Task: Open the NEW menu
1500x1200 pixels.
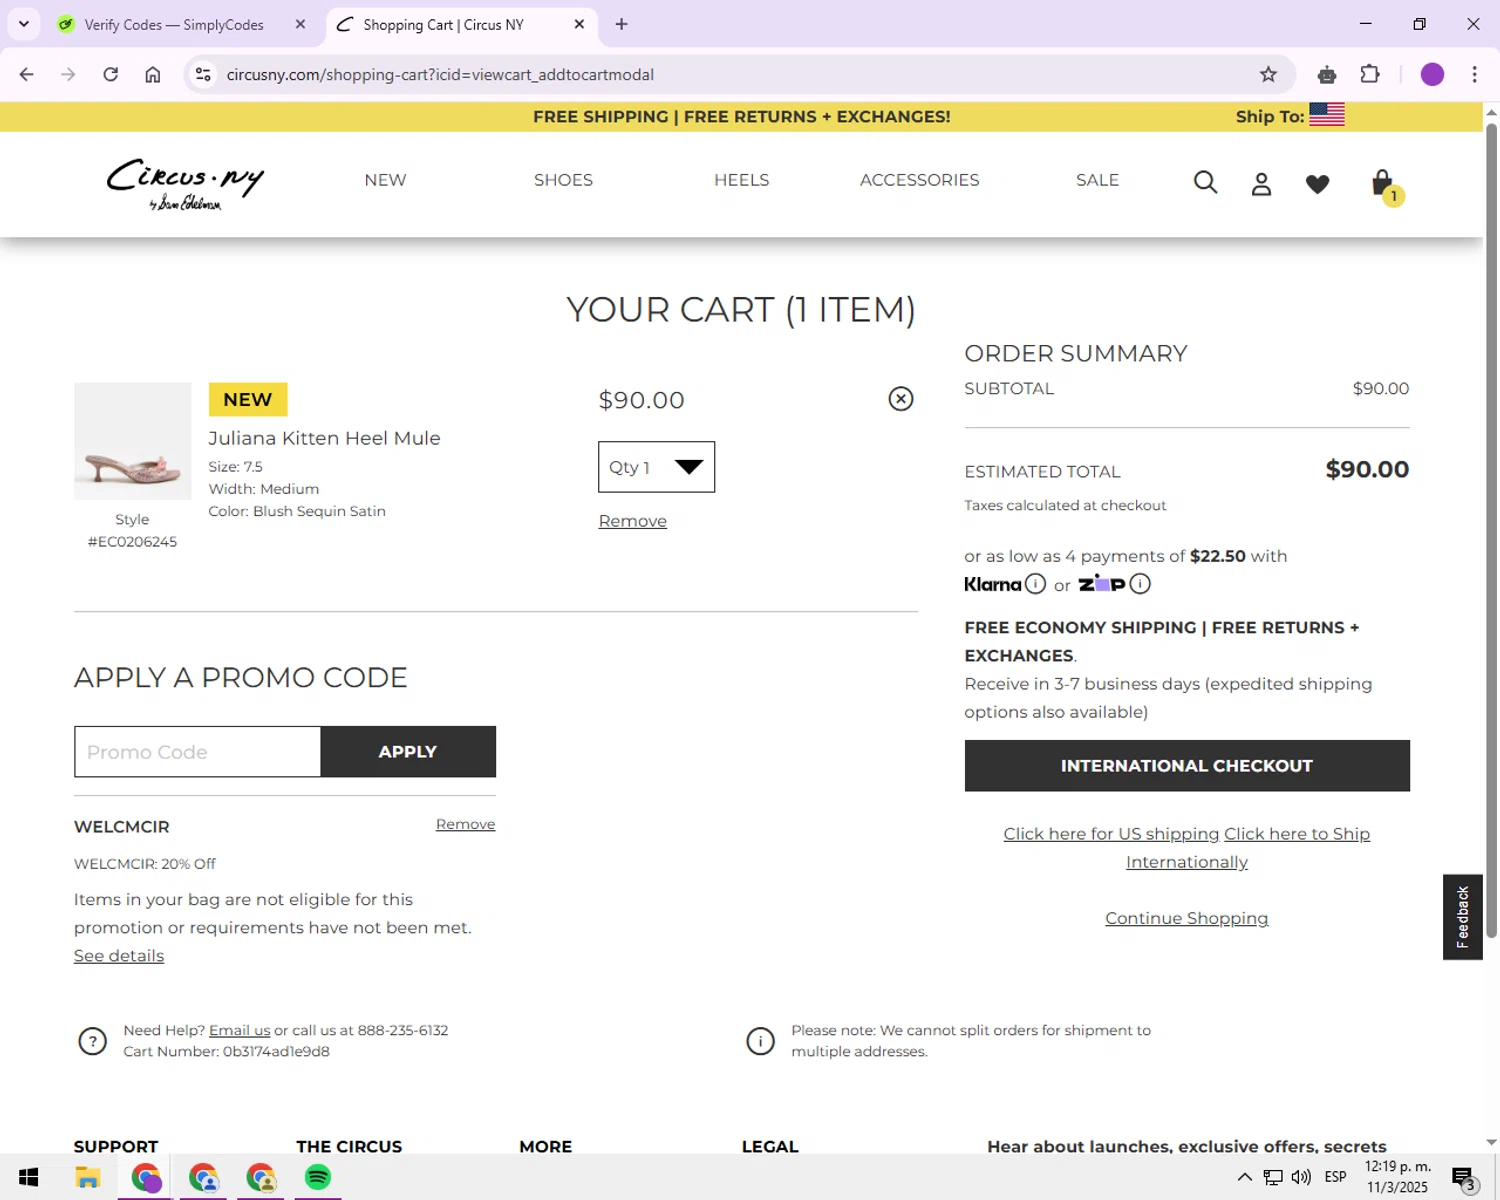Action: pos(385,180)
